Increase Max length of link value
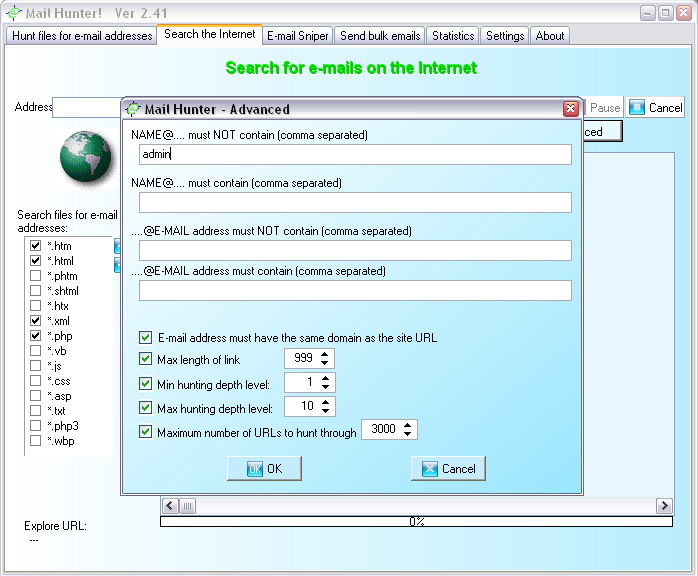The image size is (698, 576). point(325,354)
